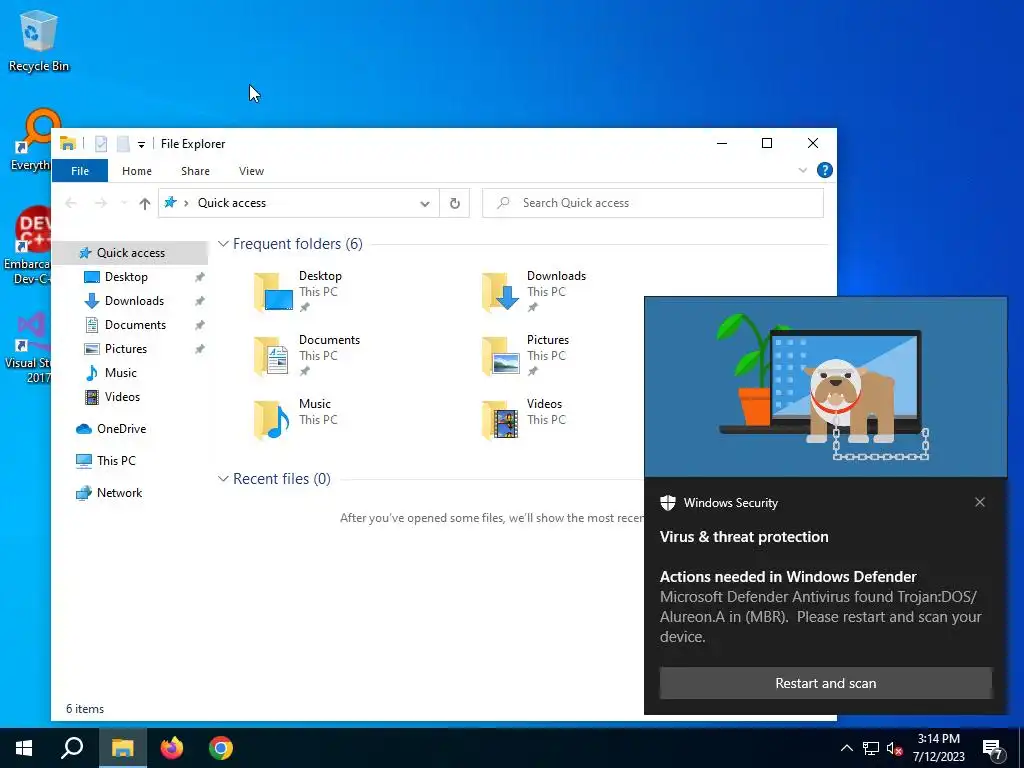Open the Action Center notifications icon
This screenshot has width=1024, height=768.
tap(992, 749)
